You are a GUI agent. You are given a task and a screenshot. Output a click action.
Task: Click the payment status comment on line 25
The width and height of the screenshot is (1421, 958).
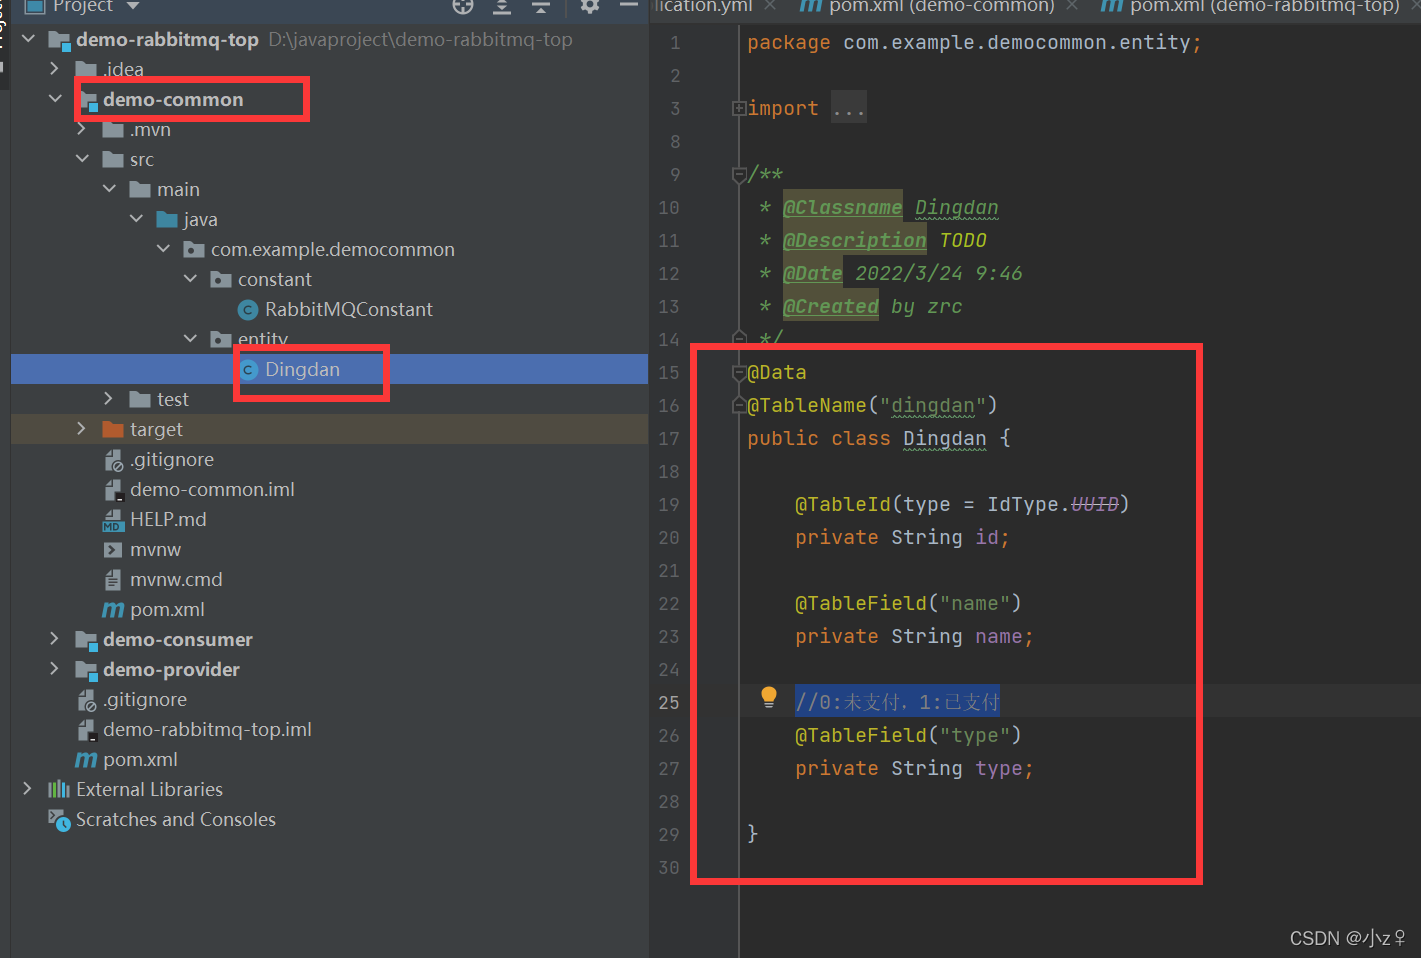coord(898,702)
